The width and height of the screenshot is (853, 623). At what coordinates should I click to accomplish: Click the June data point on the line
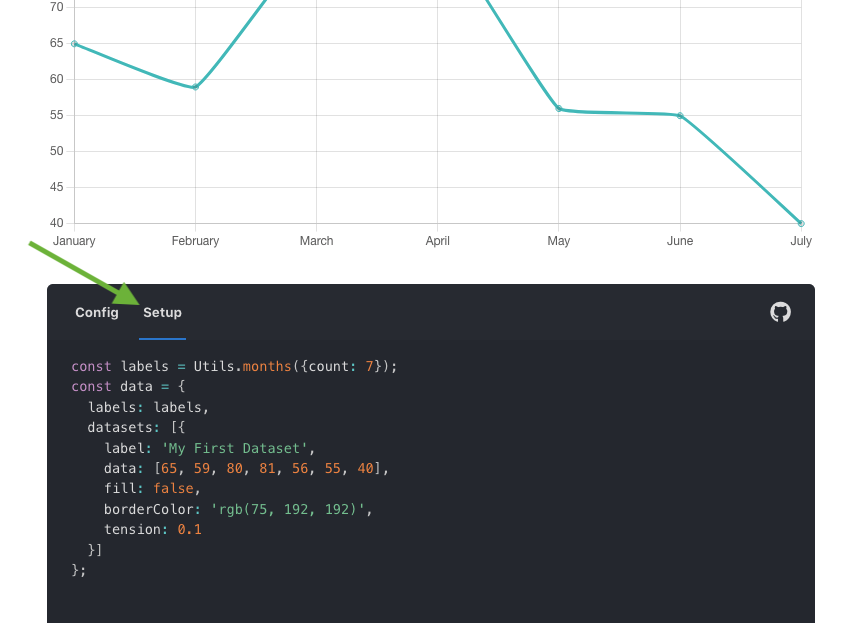tap(680, 113)
